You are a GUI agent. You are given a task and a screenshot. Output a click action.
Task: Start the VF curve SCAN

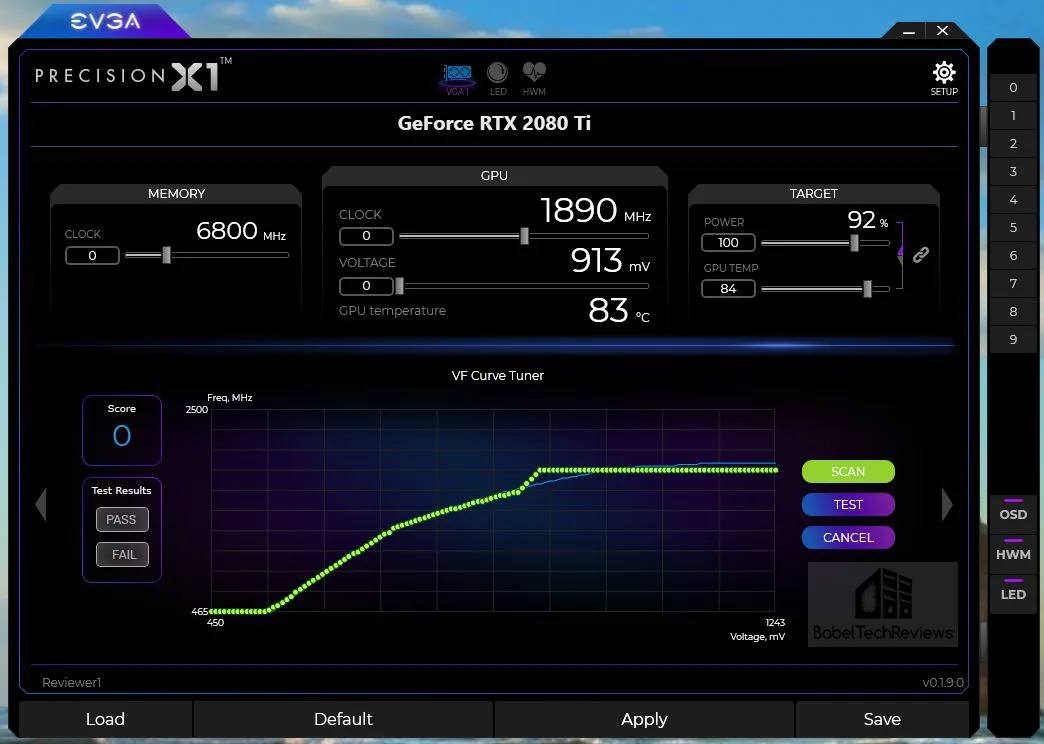848,472
